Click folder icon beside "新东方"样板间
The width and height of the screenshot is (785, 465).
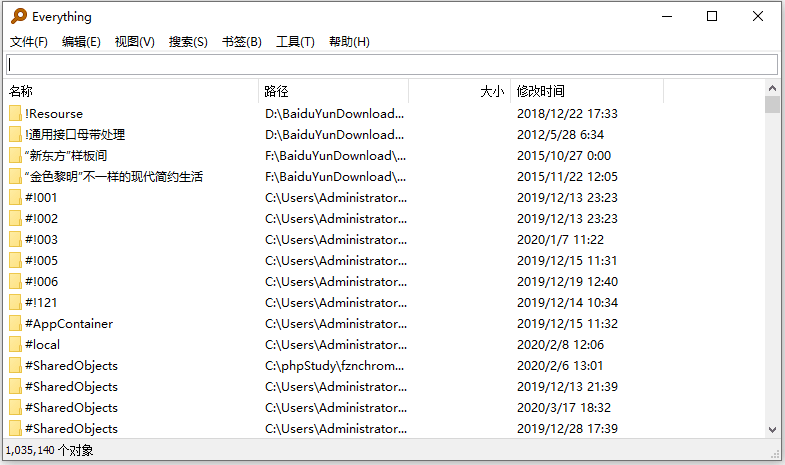click(x=15, y=156)
